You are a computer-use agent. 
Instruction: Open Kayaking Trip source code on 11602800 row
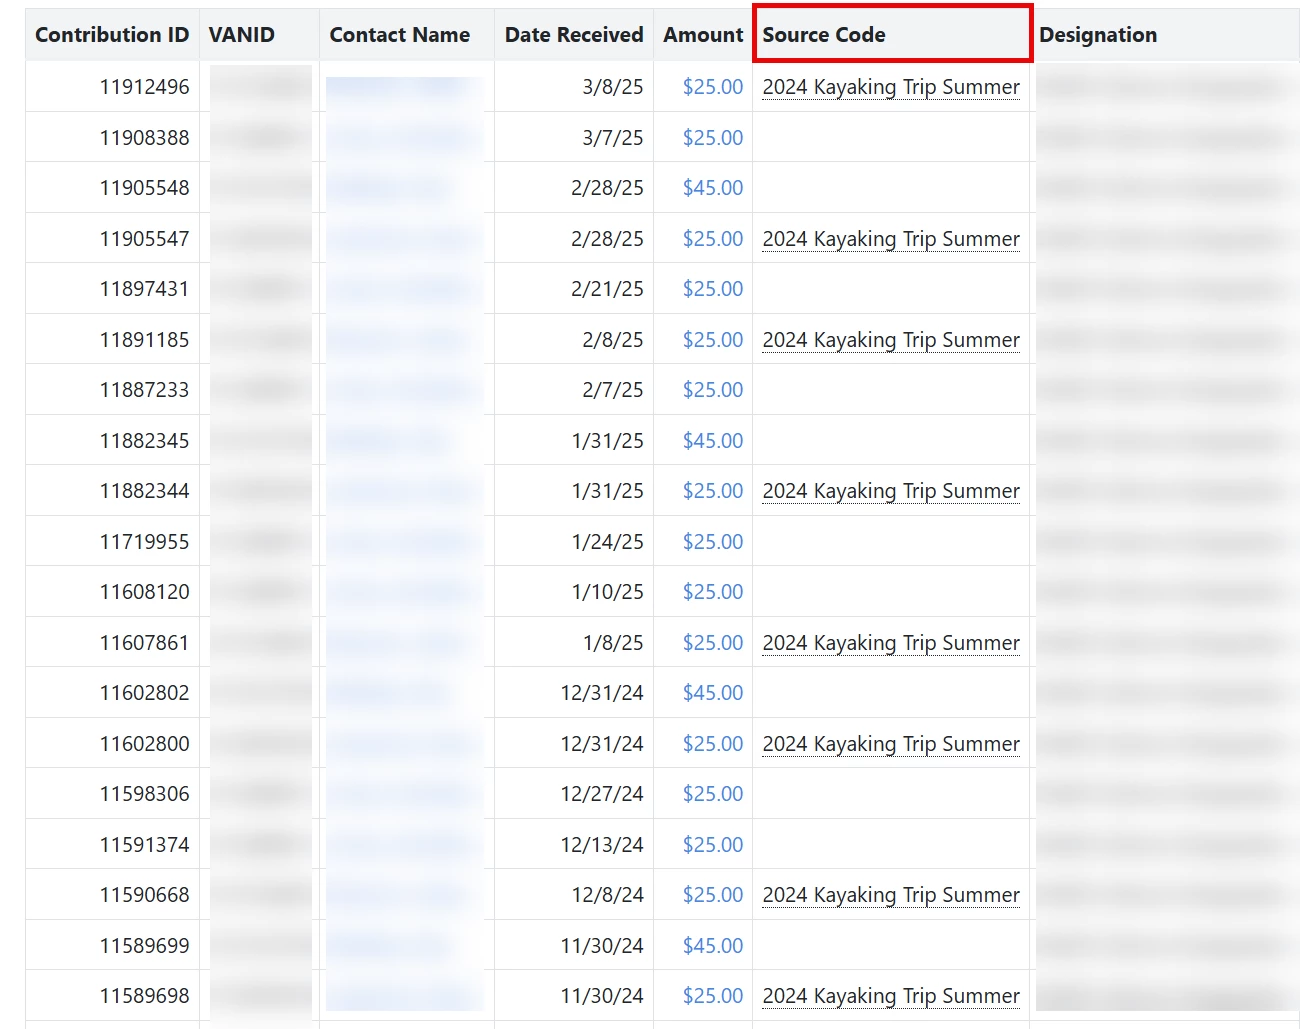pos(891,744)
